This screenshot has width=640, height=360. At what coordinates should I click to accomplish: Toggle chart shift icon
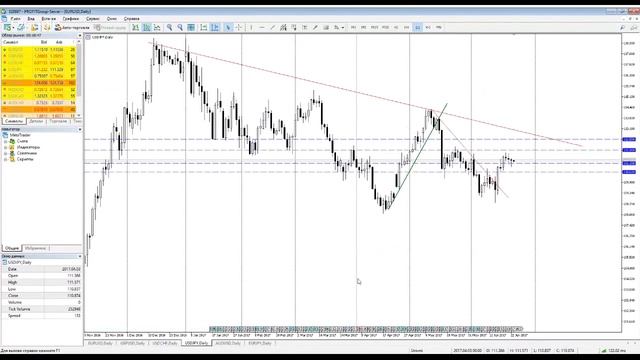[215, 27]
